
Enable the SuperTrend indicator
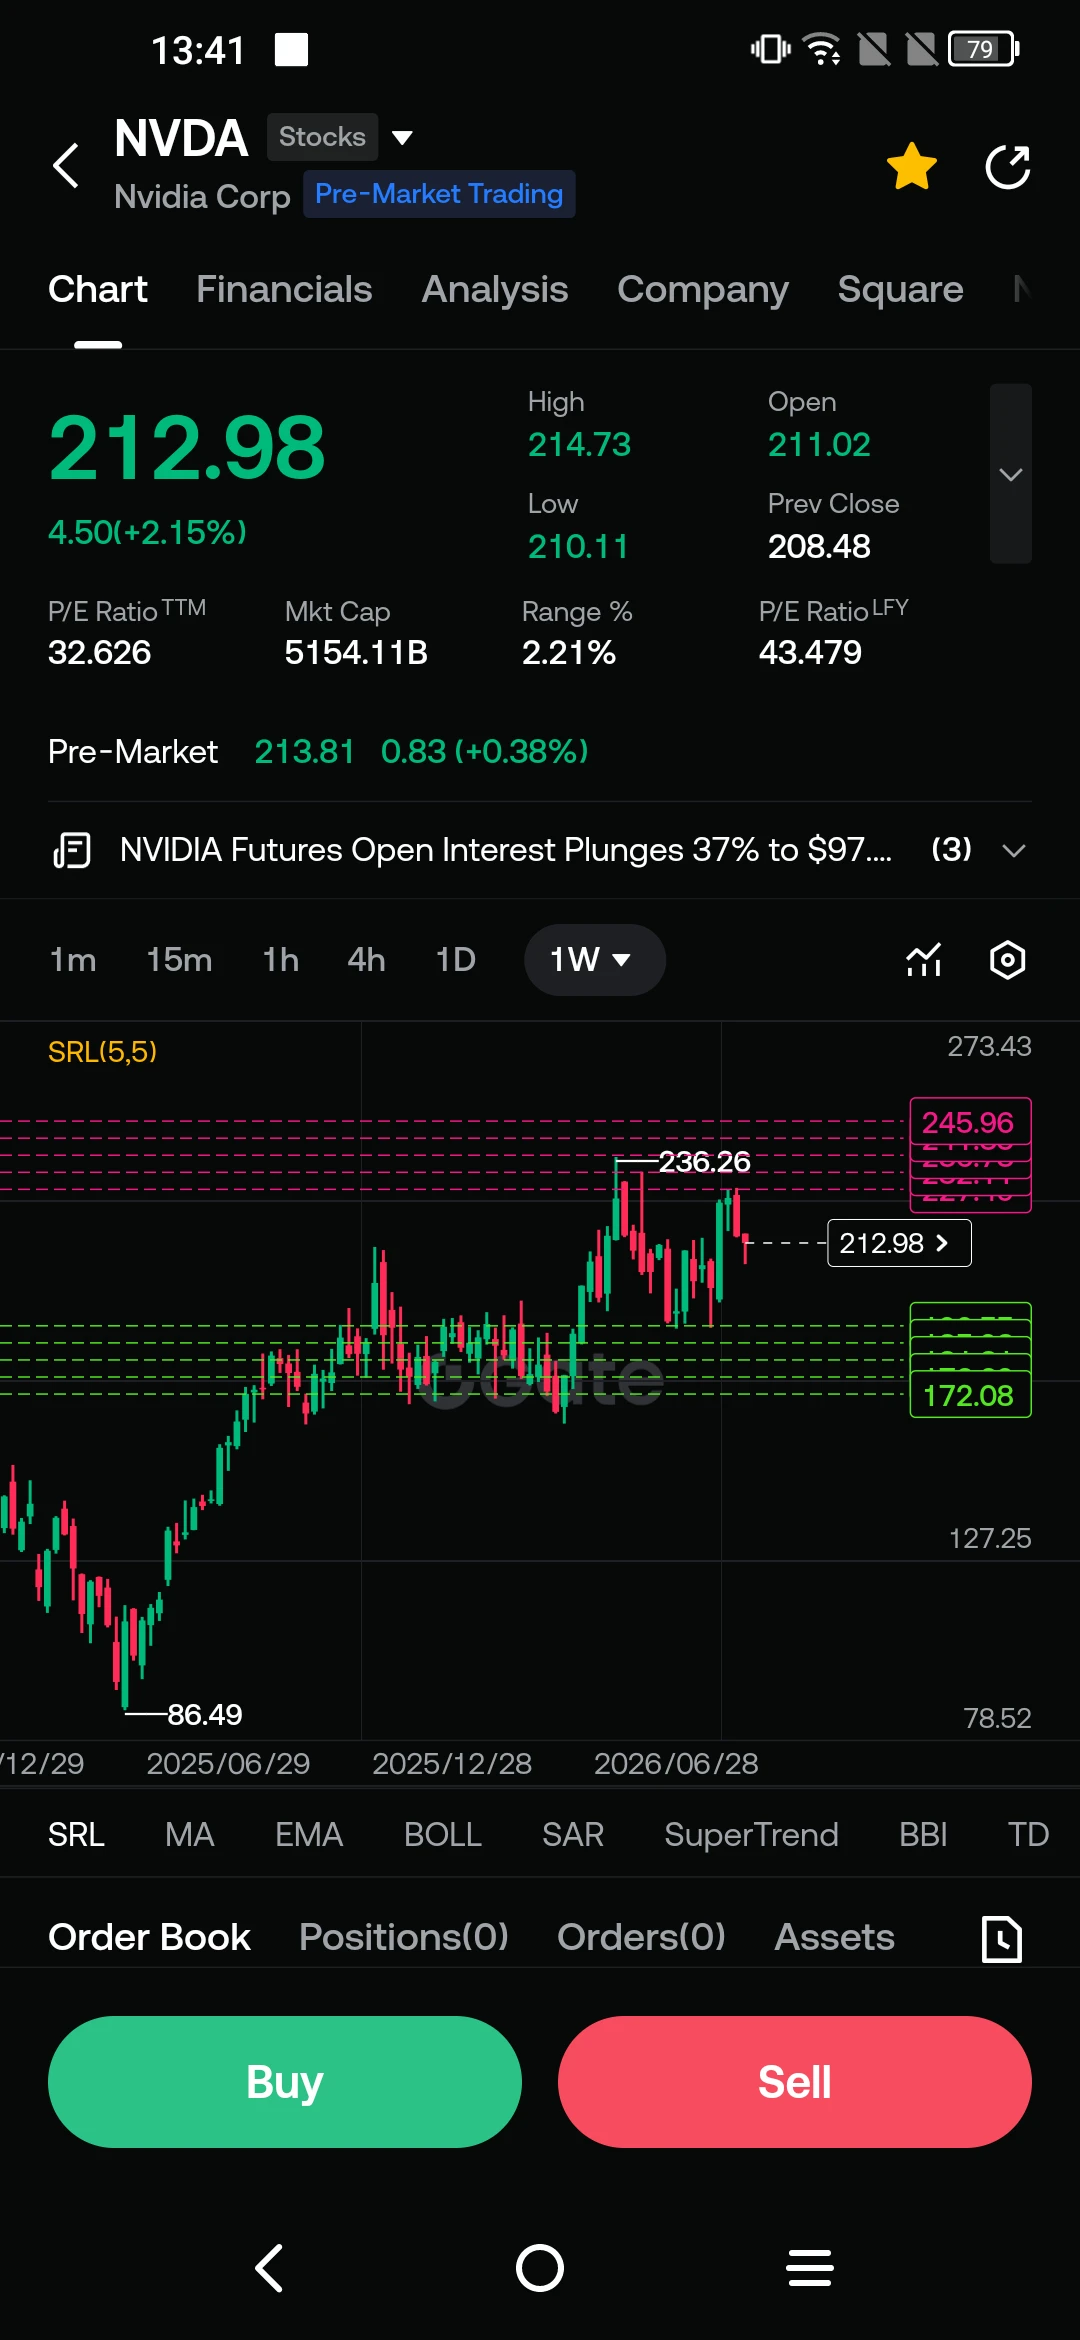pos(752,1835)
